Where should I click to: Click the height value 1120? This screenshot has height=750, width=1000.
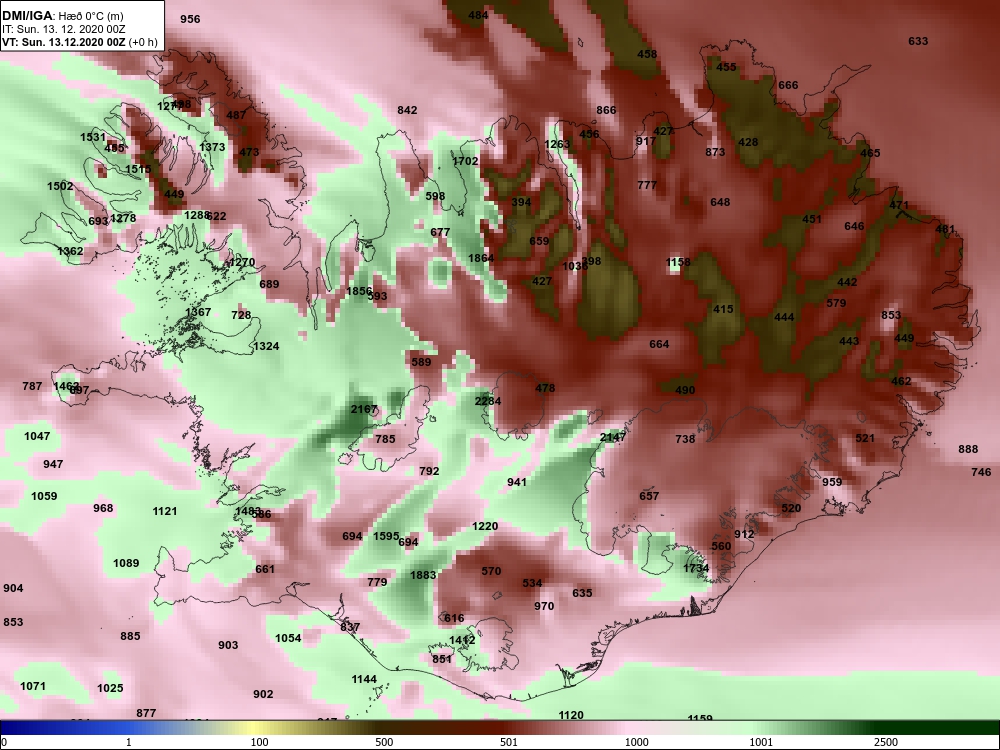[571, 716]
